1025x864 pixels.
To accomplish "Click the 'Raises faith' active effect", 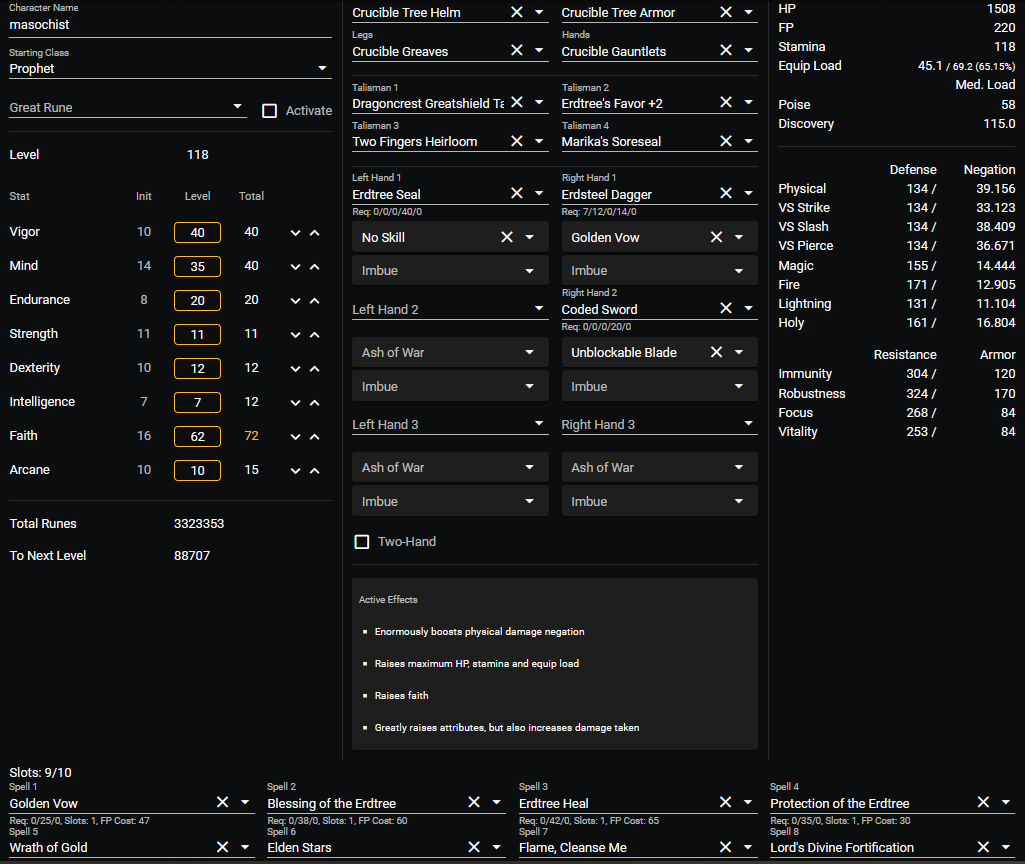I will click(x=401, y=695).
